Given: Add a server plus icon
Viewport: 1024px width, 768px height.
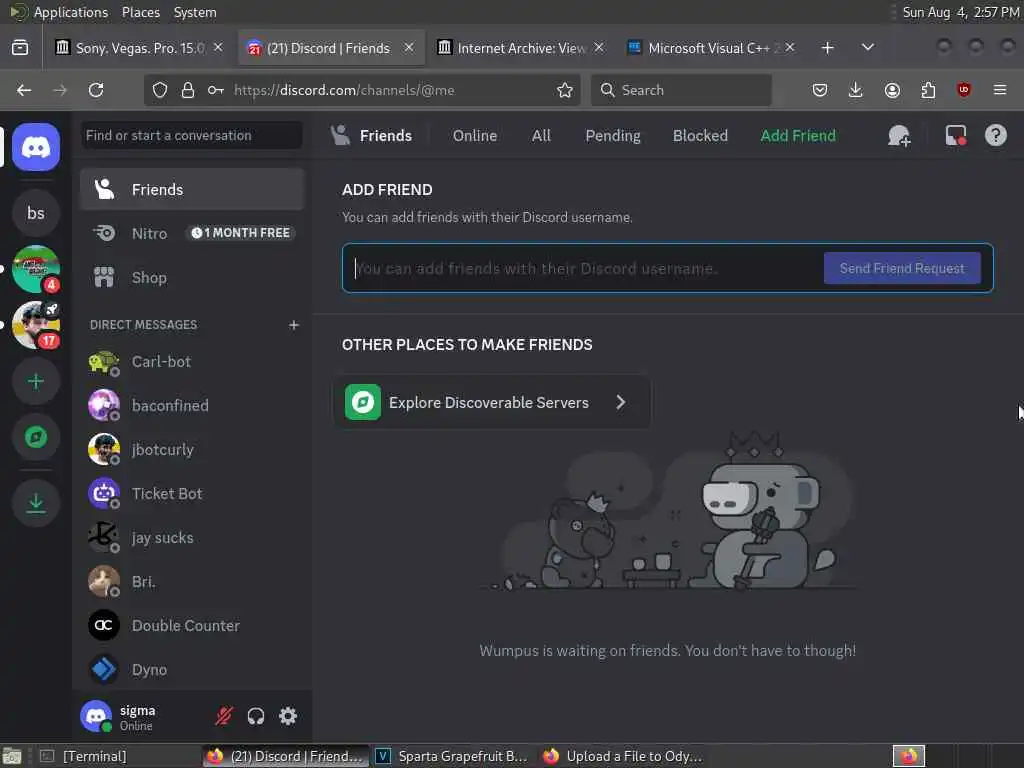Looking at the screenshot, I should 36,381.
